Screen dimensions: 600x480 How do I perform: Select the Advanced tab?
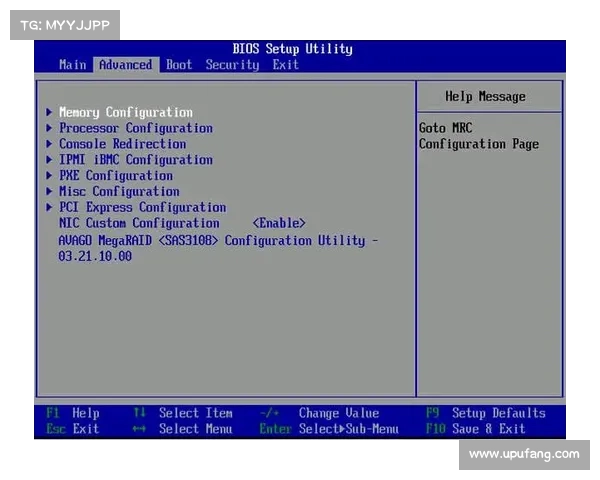(126, 65)
